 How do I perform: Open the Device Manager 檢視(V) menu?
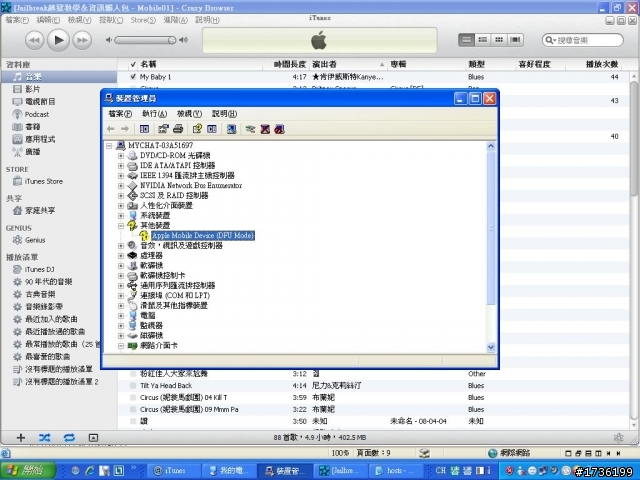189,113
